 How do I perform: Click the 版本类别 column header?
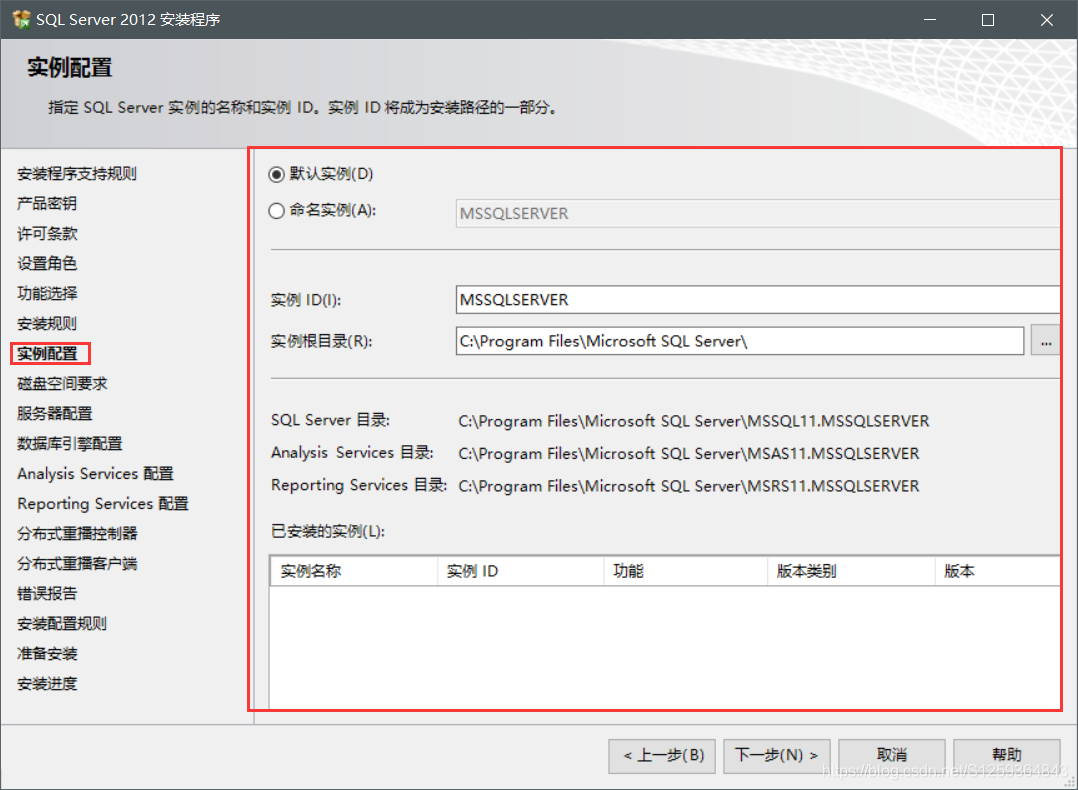coord(851,571)
